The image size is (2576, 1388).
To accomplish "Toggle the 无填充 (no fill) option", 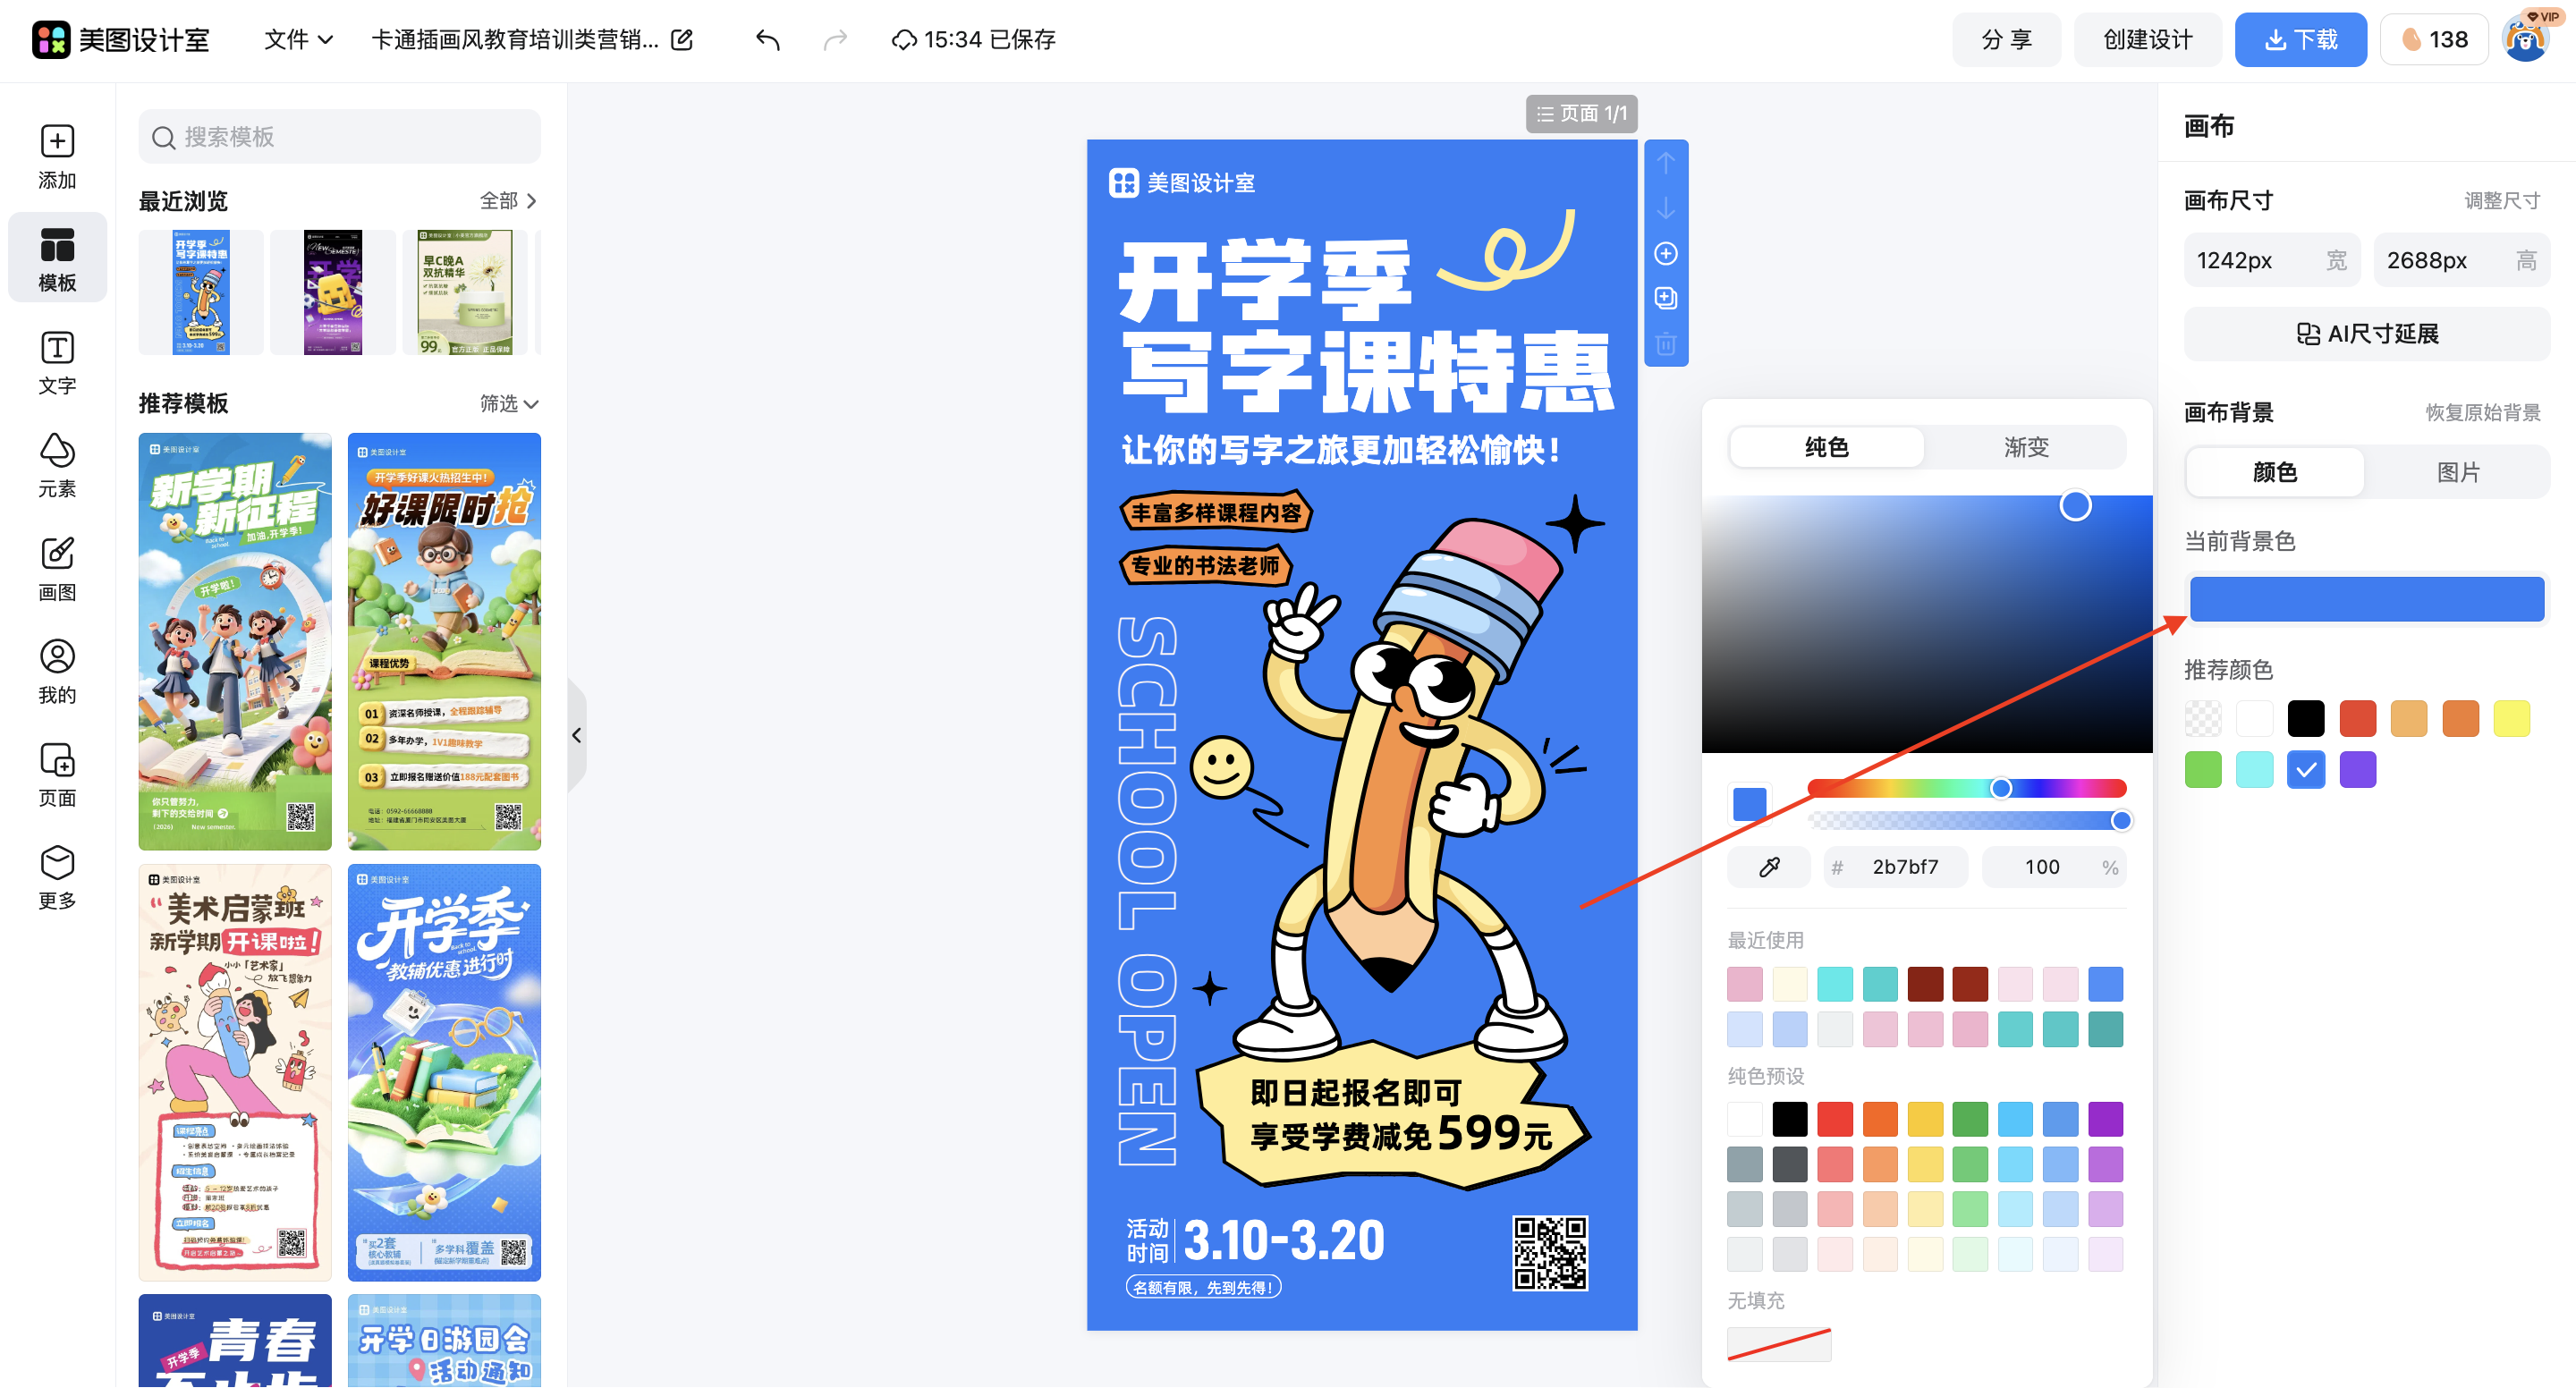I will click(1779, 1345).
